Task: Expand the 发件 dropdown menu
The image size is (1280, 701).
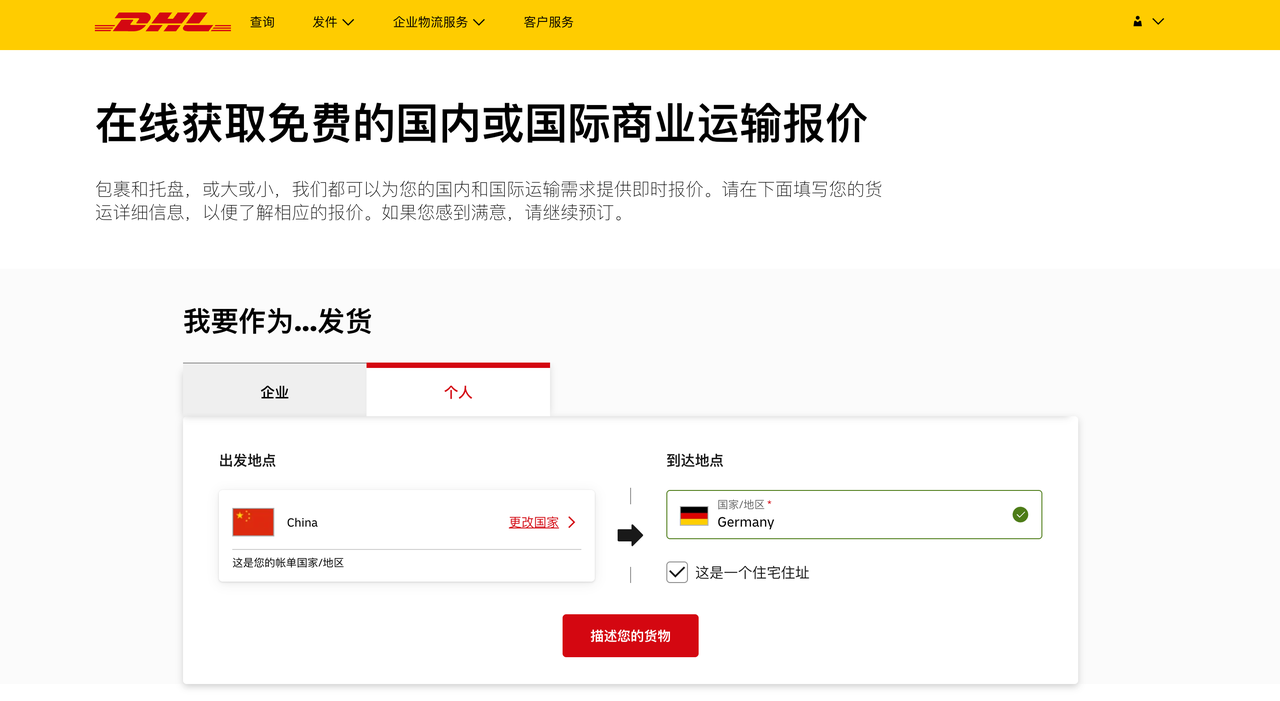Action: (333, 22)
